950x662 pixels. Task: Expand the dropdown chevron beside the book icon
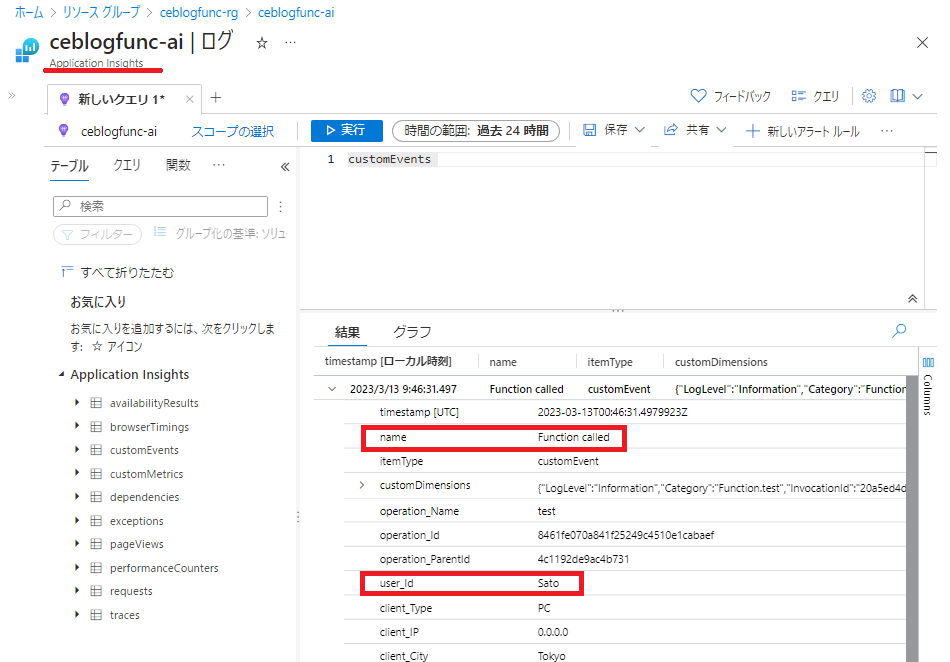(x=917, y=96)
